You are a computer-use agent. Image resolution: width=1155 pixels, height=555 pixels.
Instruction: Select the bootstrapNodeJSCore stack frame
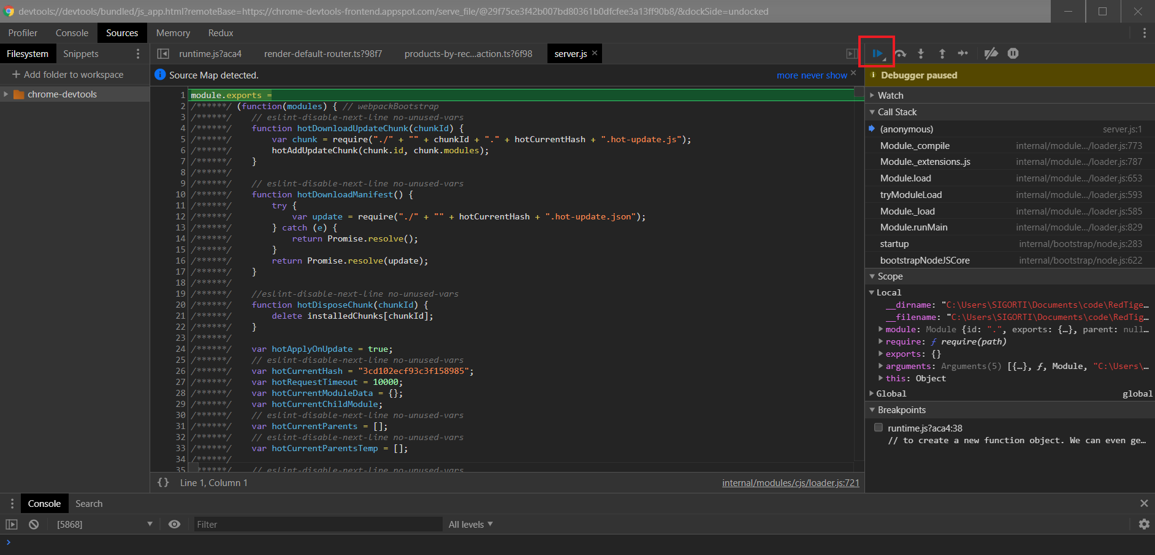(1010, 260)
